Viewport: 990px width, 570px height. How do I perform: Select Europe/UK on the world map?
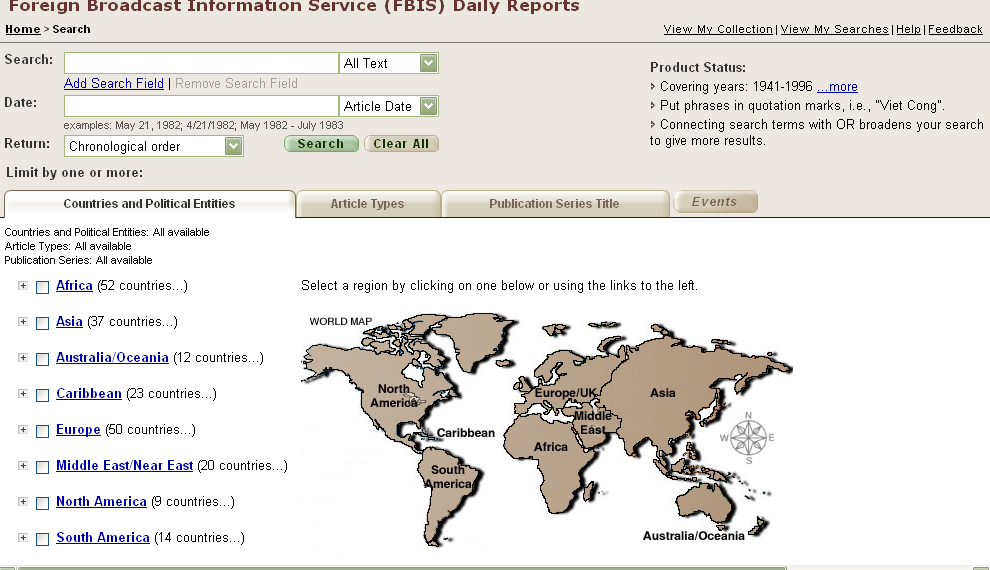coord(566,393)
